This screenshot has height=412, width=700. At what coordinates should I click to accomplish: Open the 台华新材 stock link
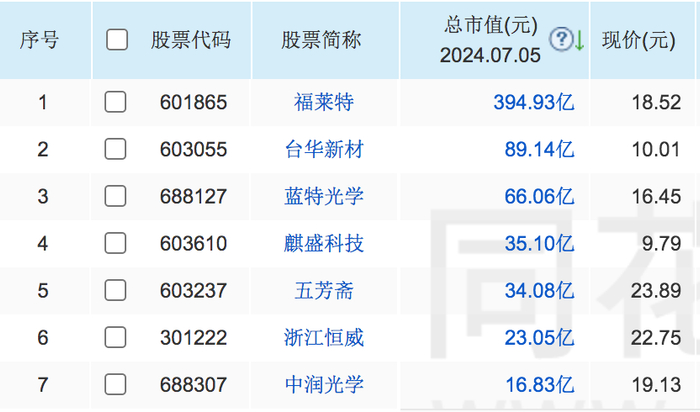click(324, 149)
